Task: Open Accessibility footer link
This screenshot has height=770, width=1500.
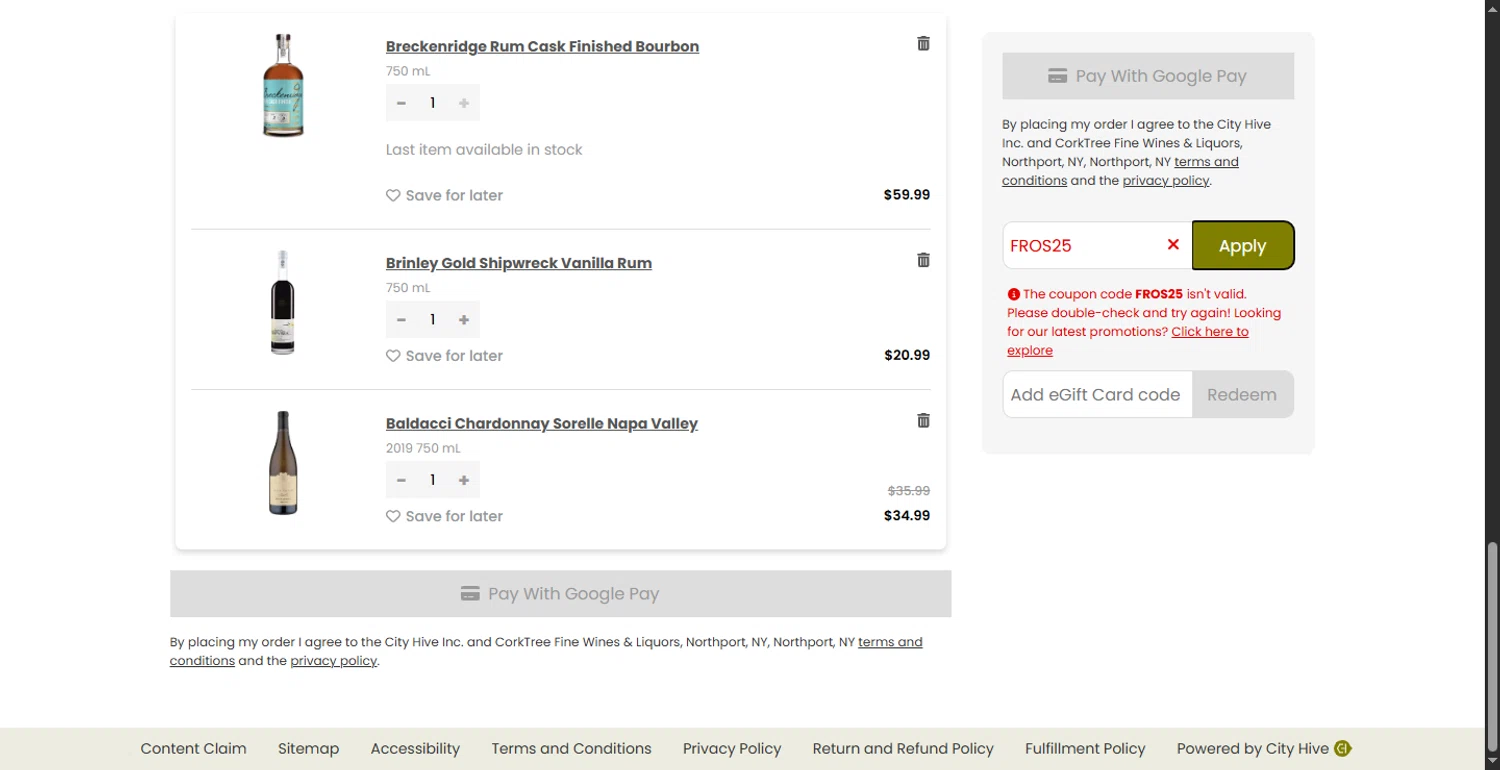Action: pos(415,749)
